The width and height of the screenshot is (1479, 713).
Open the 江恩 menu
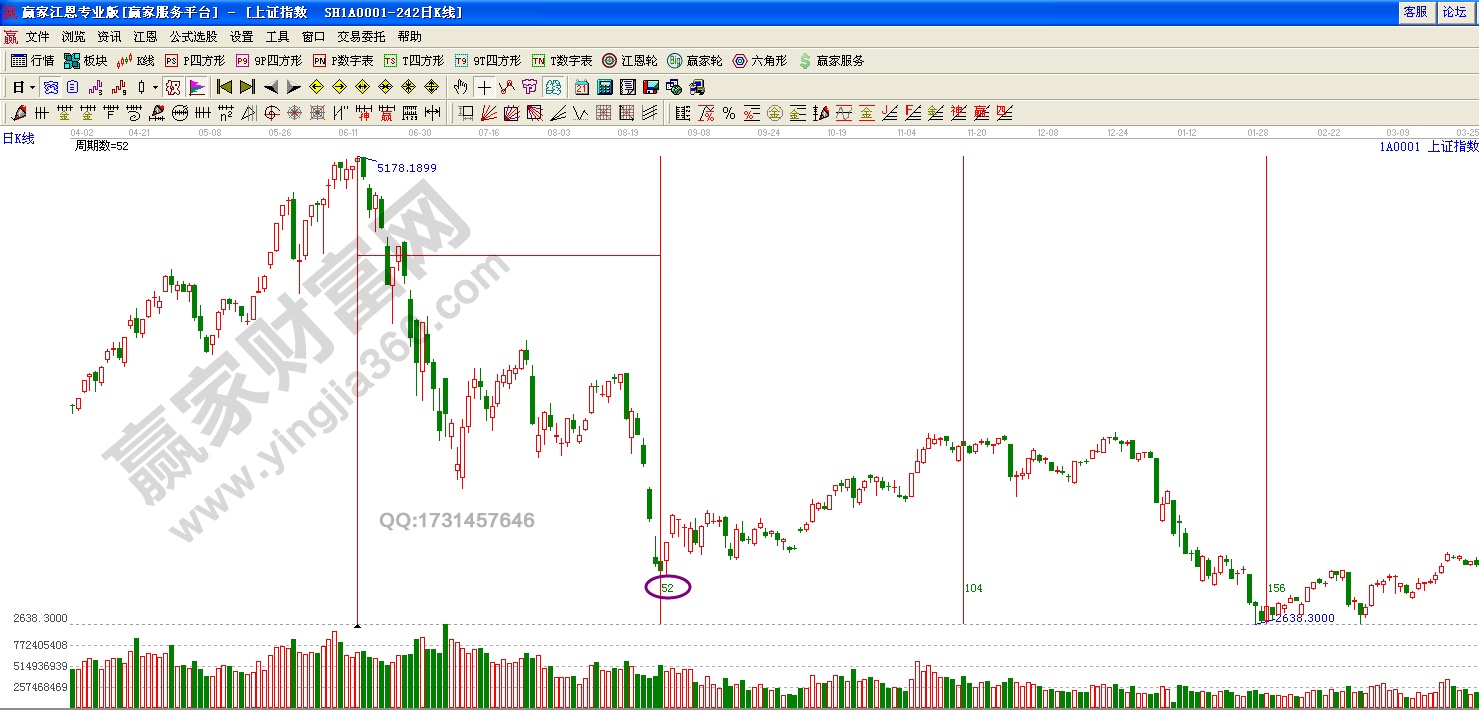[145, 36]
